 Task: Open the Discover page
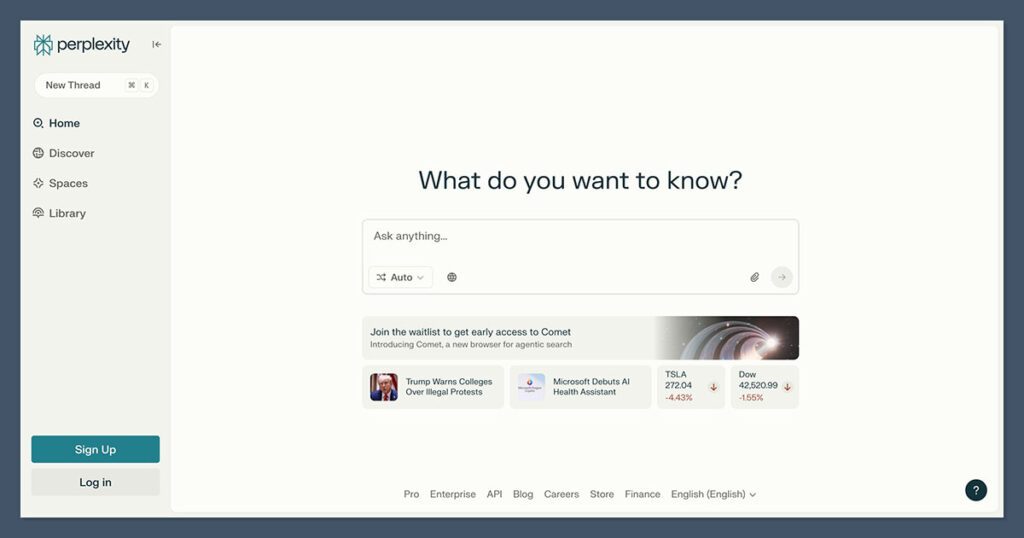[x=71, y=153]
